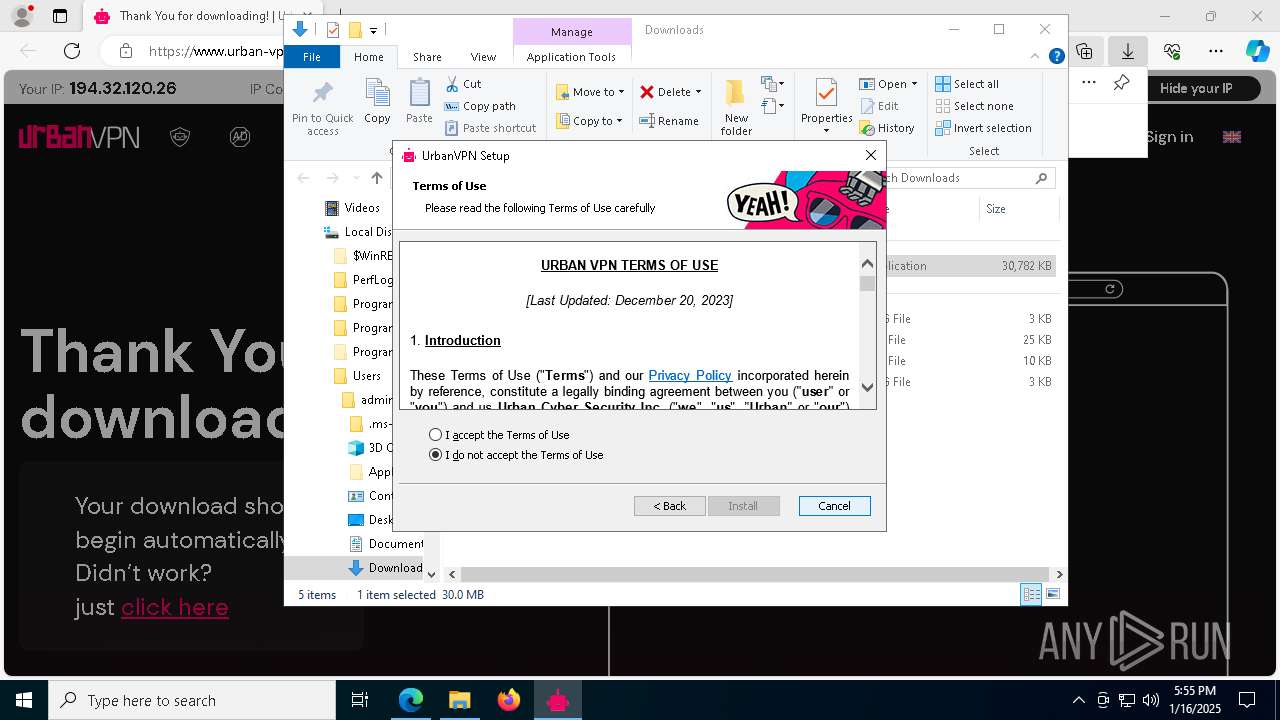The width and height of the screenshot is (1280, 720).
Task: Click the Paste icon in ribbon
Action: [x=419, y=102]
